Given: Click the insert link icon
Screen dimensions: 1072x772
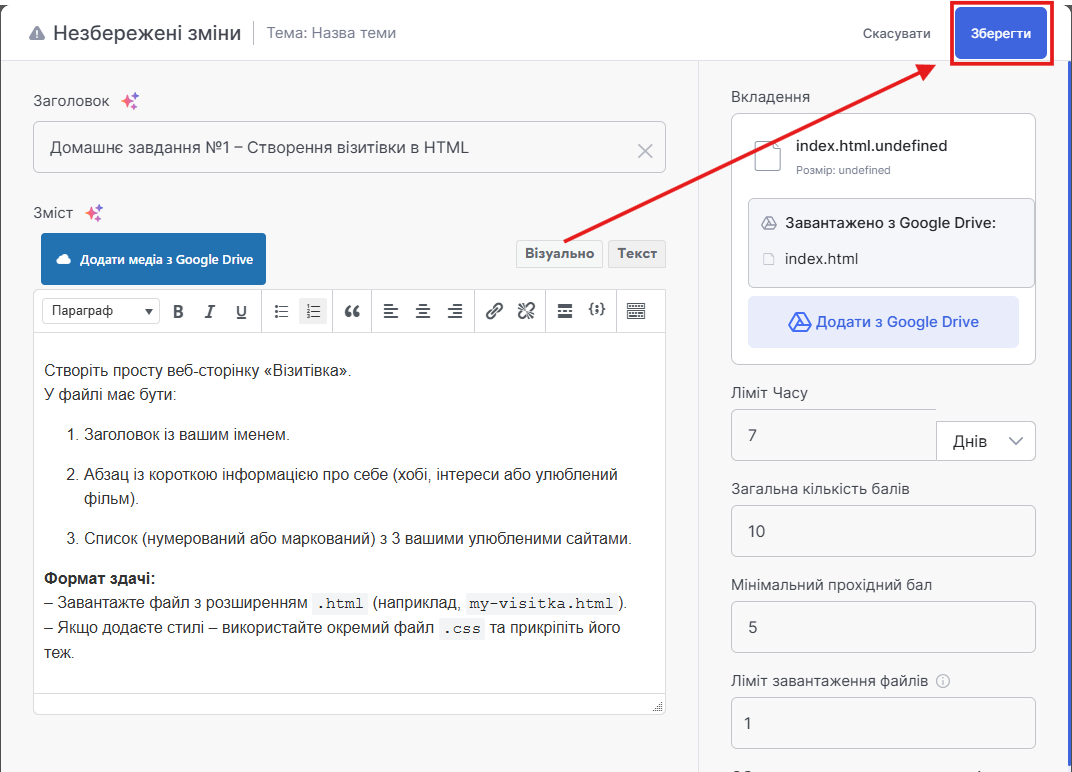Looking at the screenshot, I should (x=494, y=311).
